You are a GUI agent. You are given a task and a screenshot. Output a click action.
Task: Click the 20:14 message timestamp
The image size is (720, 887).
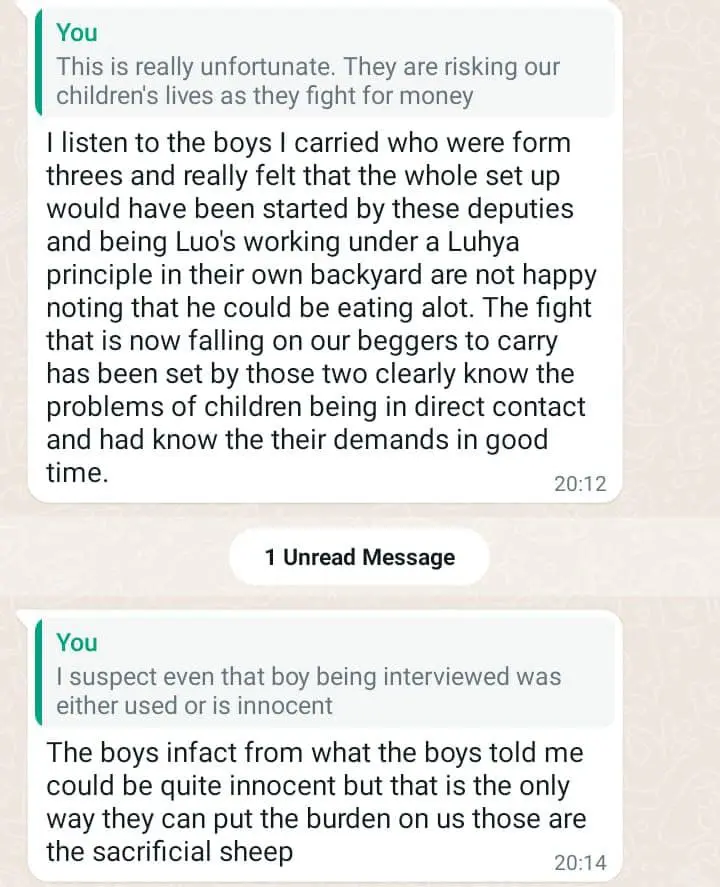coord(580,862)
